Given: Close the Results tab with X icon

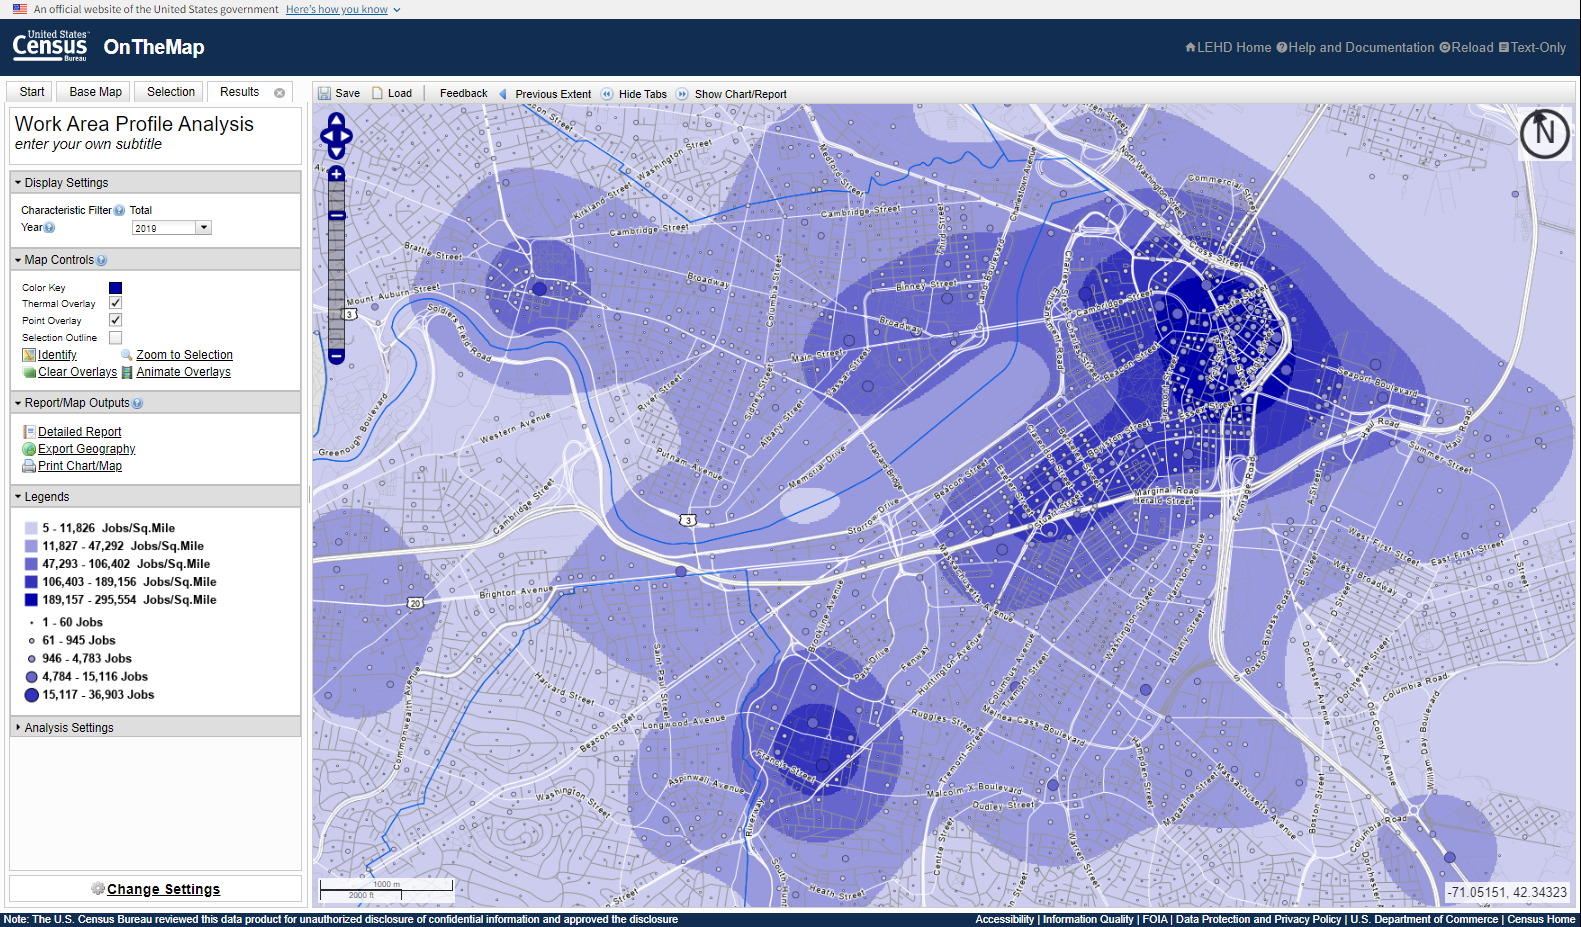Looking at the screenshot, I should coord(280,93).
